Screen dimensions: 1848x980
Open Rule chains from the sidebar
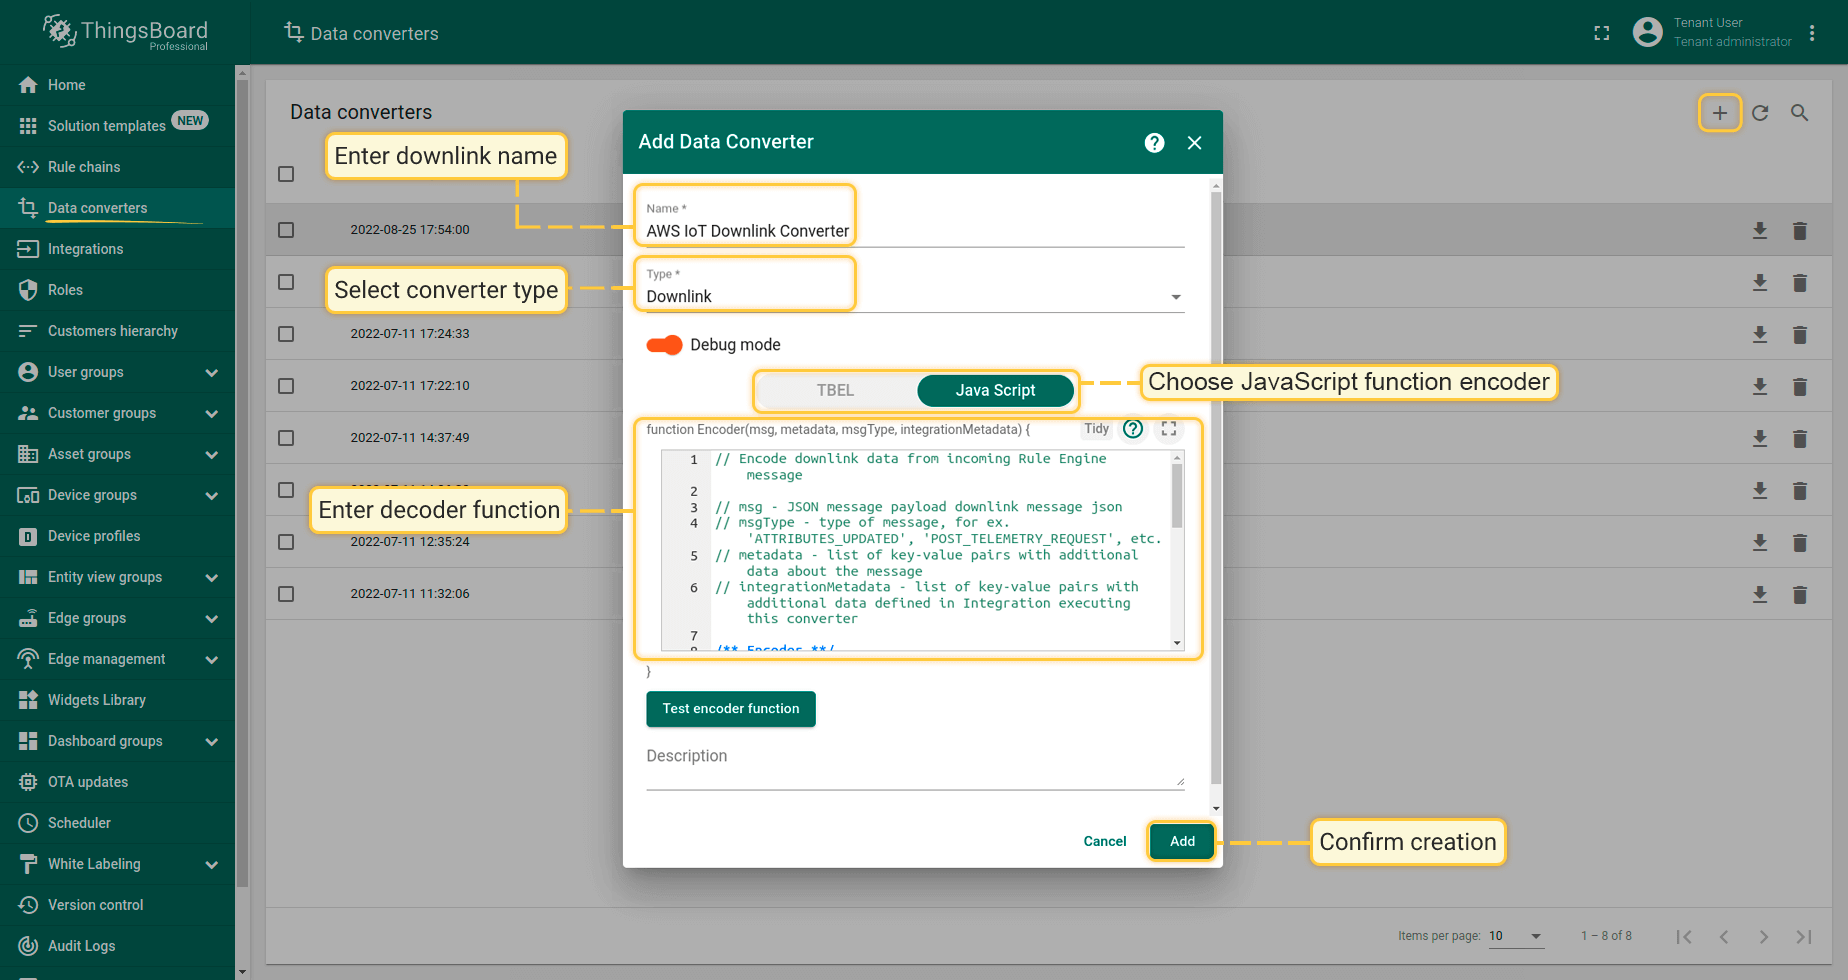84,167
